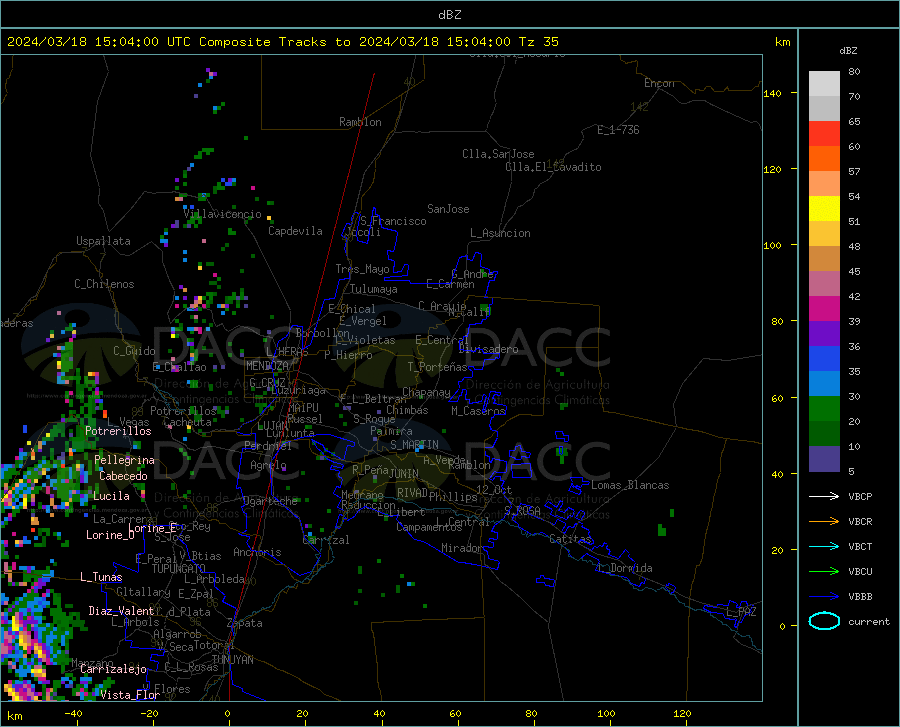The image size is (900, 727).
Task: Click the 'Pellegrina' map label
Action: (x=125, y=460)
